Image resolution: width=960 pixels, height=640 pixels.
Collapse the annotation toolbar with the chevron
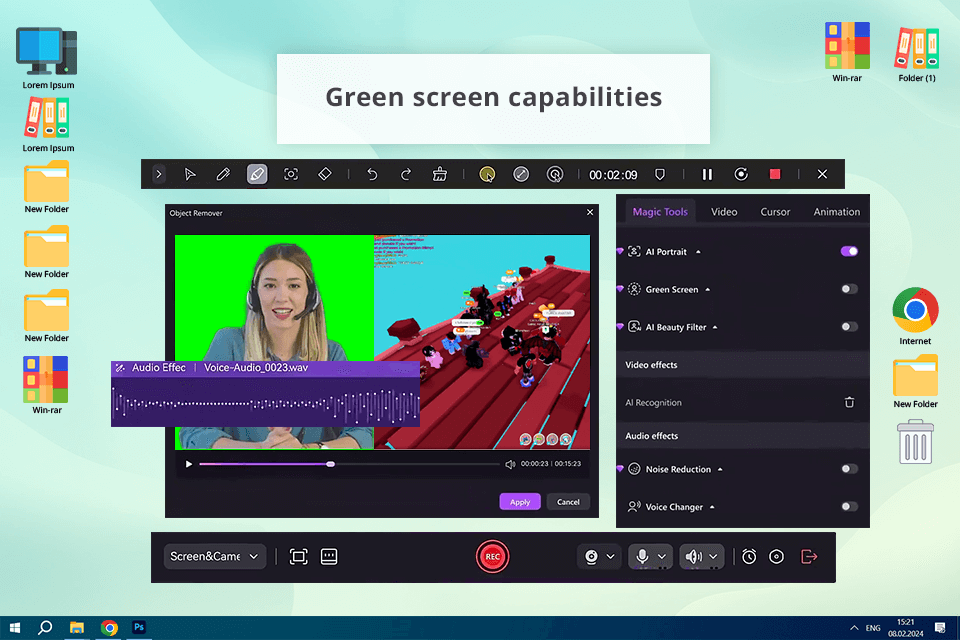click(x=159, y=175)
